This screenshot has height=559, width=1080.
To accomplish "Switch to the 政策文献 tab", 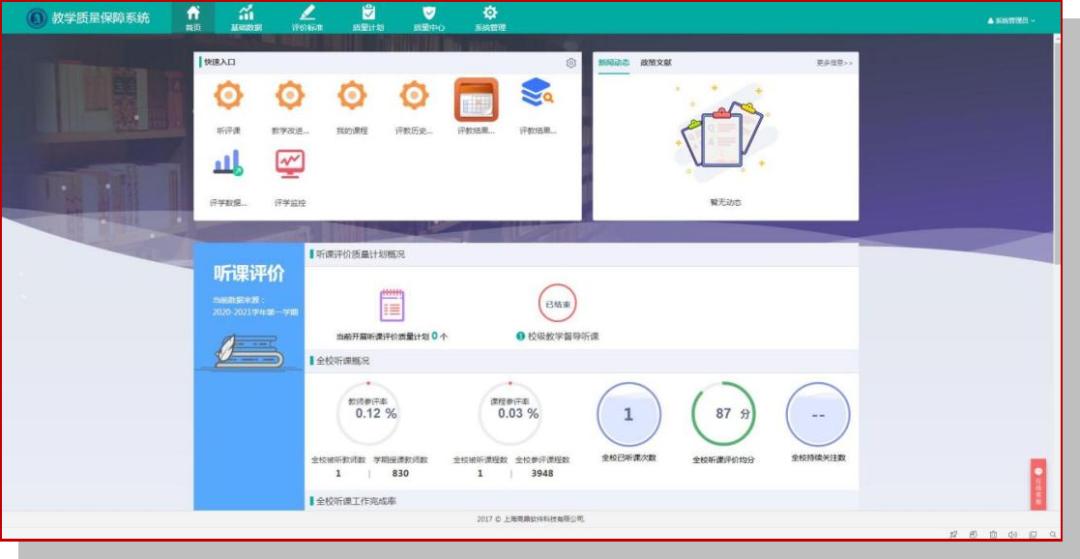I will click(x=656, y=63).
